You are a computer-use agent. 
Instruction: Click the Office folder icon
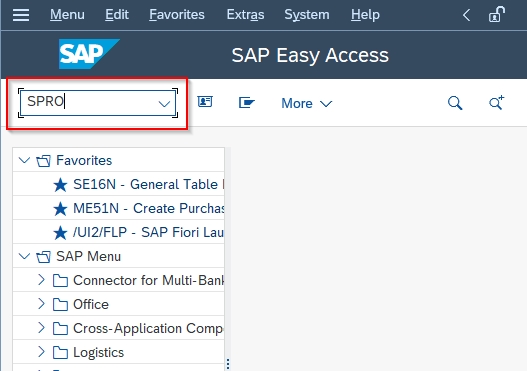click(x=60, y=304)
